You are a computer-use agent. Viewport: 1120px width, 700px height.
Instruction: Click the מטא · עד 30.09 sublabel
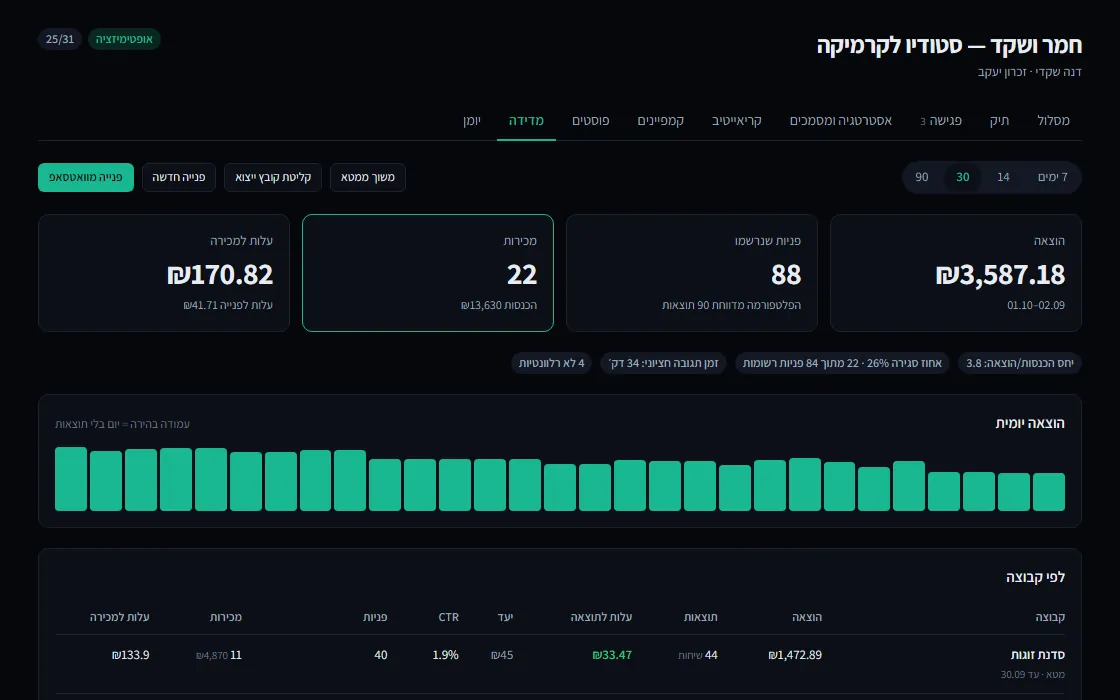point(1033,674)
